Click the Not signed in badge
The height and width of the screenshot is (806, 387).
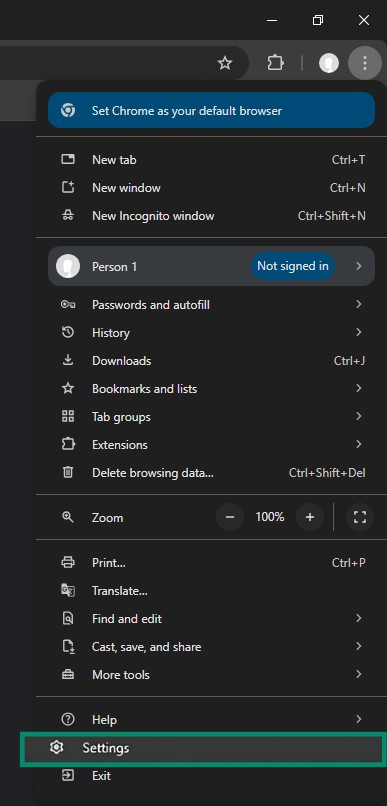click(x=293, y=266)
